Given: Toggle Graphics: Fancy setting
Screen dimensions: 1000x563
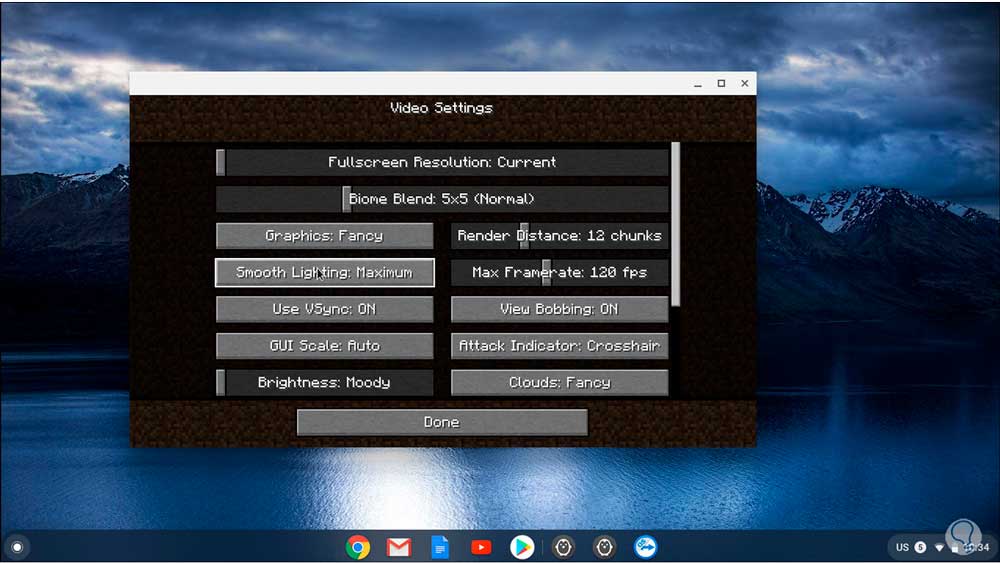Looking at the screenshot, I should point(325,236).
